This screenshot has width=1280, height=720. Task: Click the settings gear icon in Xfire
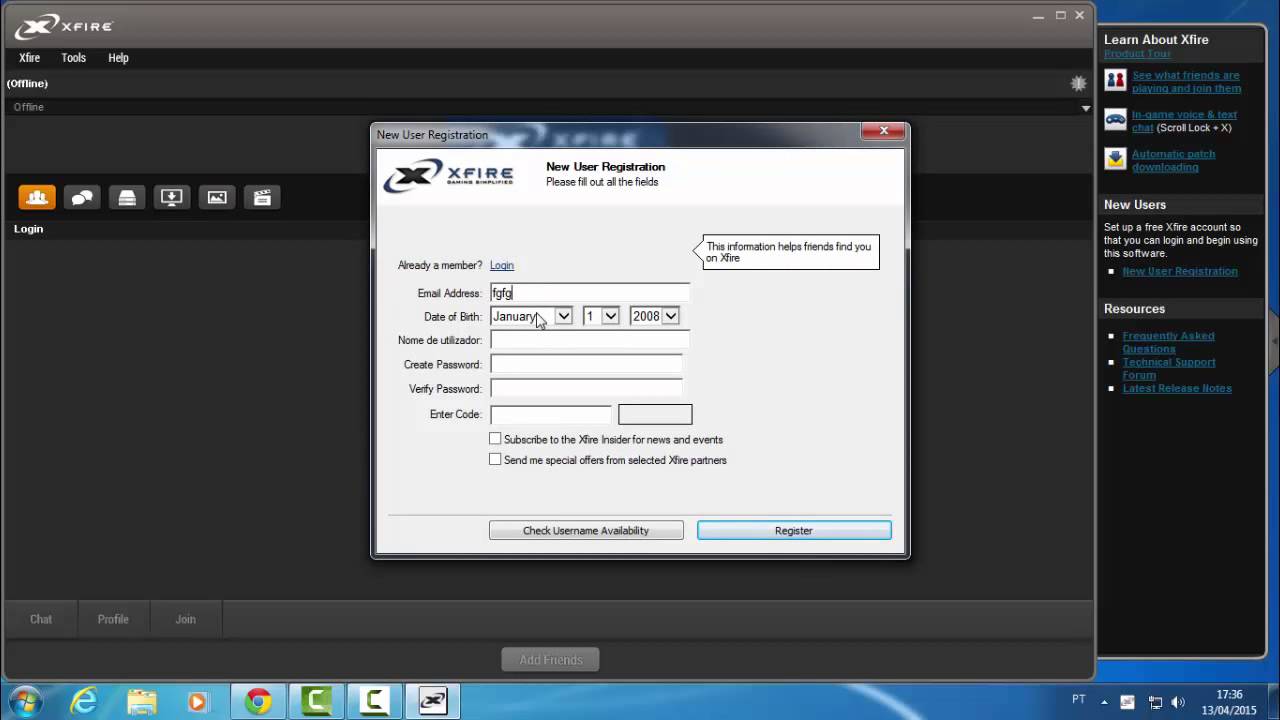click(x=1078, y=84)
